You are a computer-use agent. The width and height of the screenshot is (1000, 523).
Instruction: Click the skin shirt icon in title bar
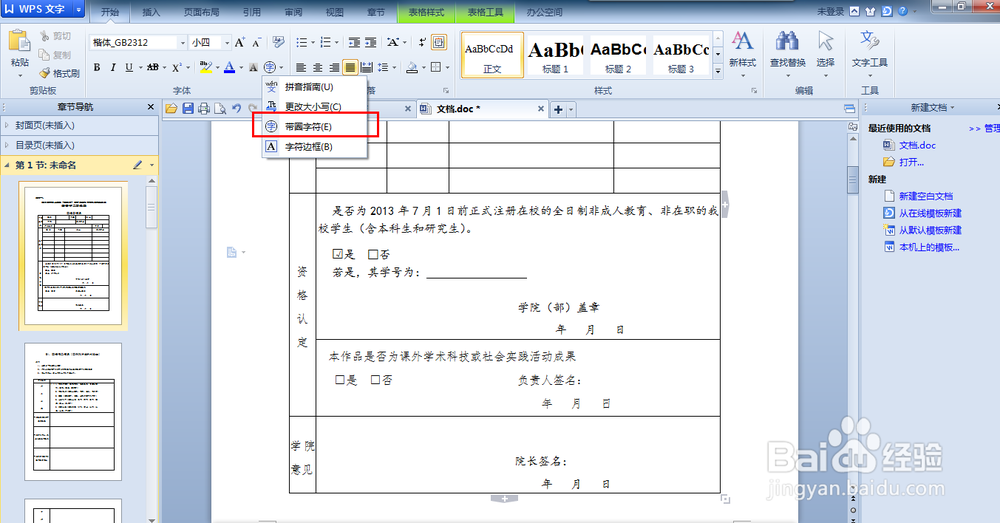(x=871, y=11)
